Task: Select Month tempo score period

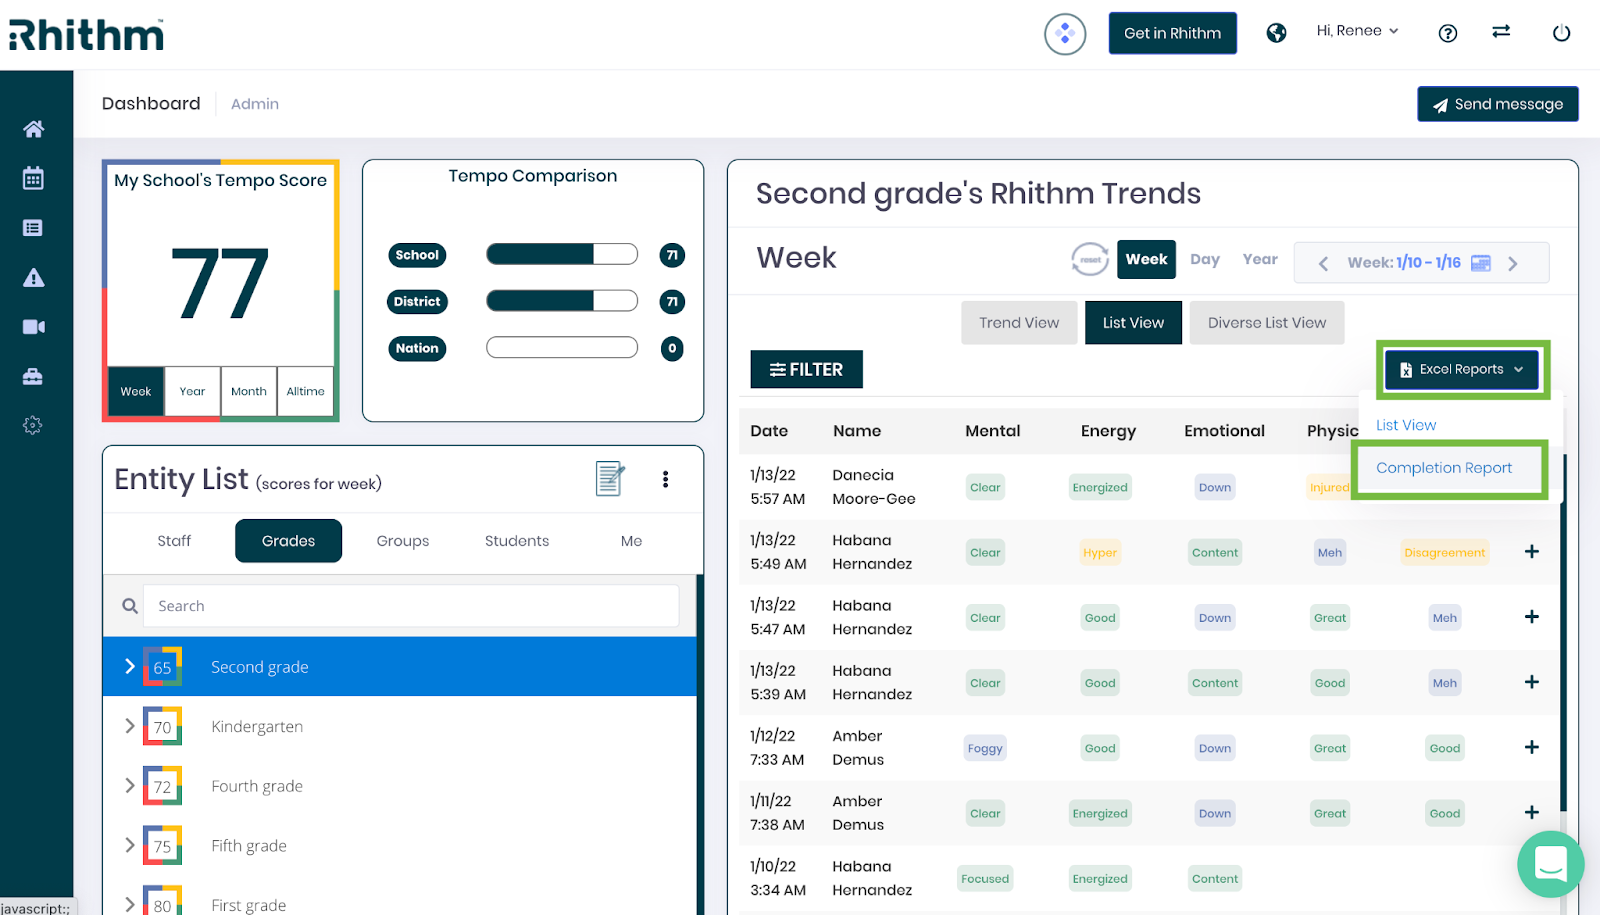Action: (249, 391)
